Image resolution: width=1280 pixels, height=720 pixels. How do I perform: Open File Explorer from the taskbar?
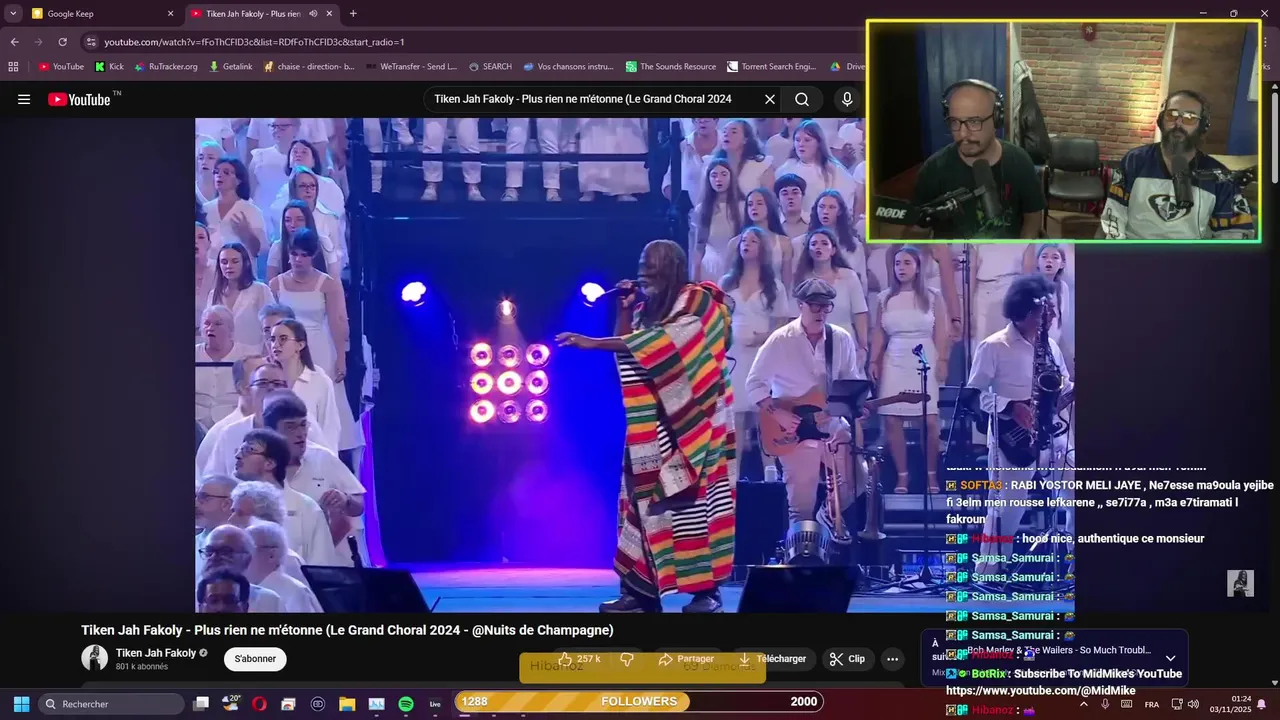tap(347, 704)
